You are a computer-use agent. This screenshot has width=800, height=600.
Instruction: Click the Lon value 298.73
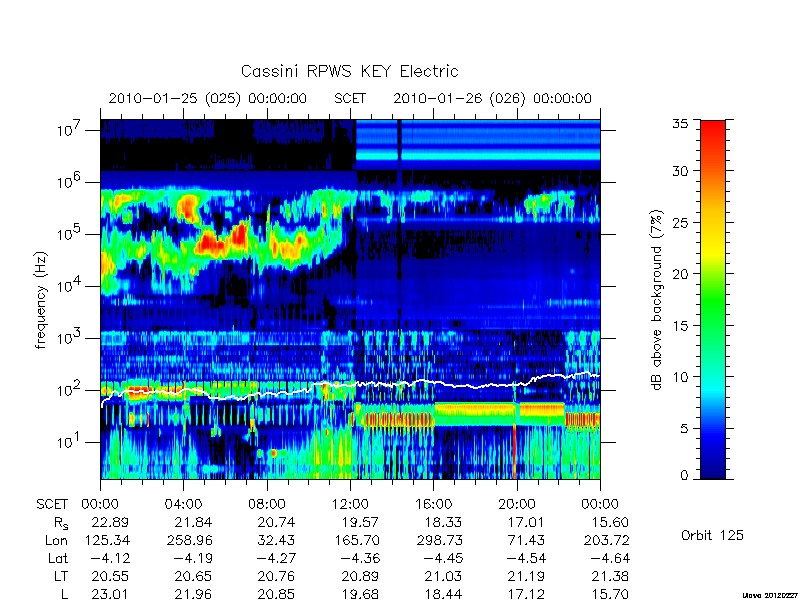pyautogui.click(x=439, y=540)
